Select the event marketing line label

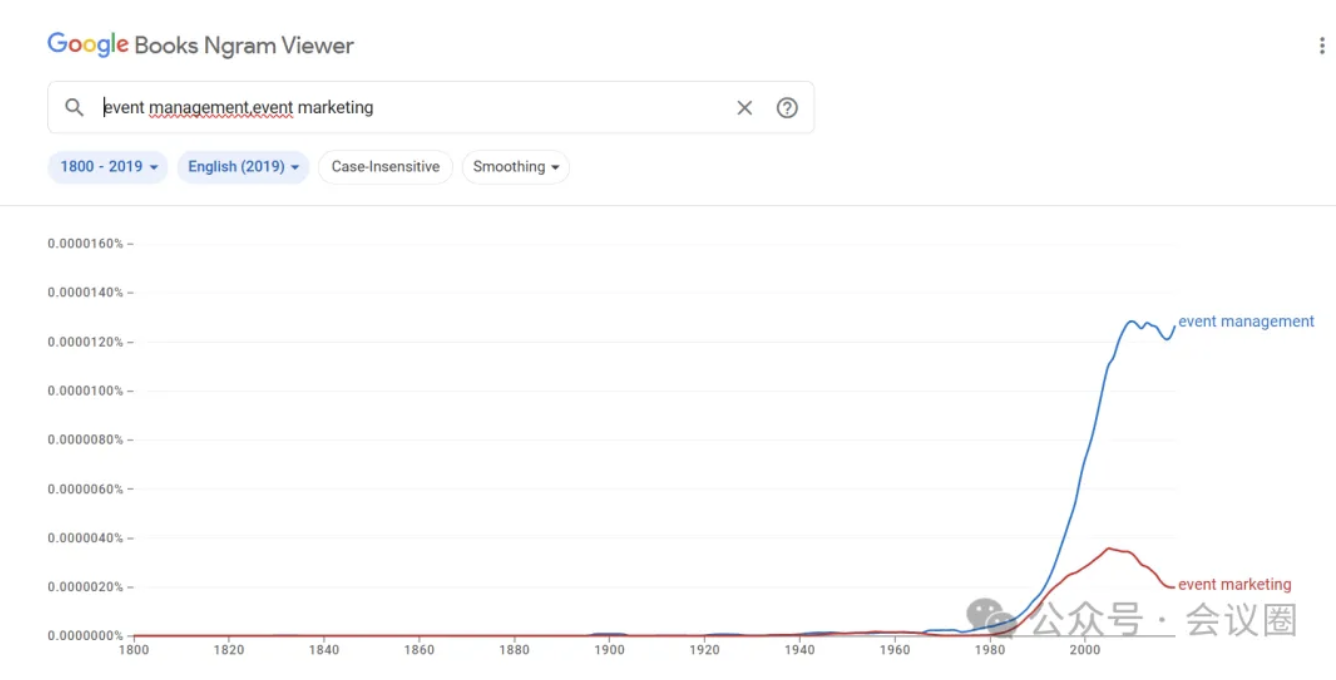point(1234,584)
